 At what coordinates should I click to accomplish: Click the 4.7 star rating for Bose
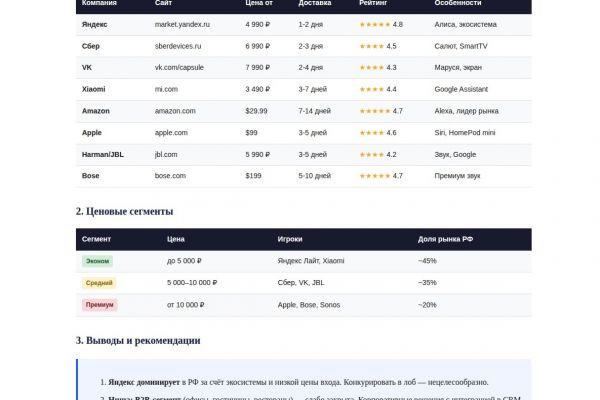[381, 176]
